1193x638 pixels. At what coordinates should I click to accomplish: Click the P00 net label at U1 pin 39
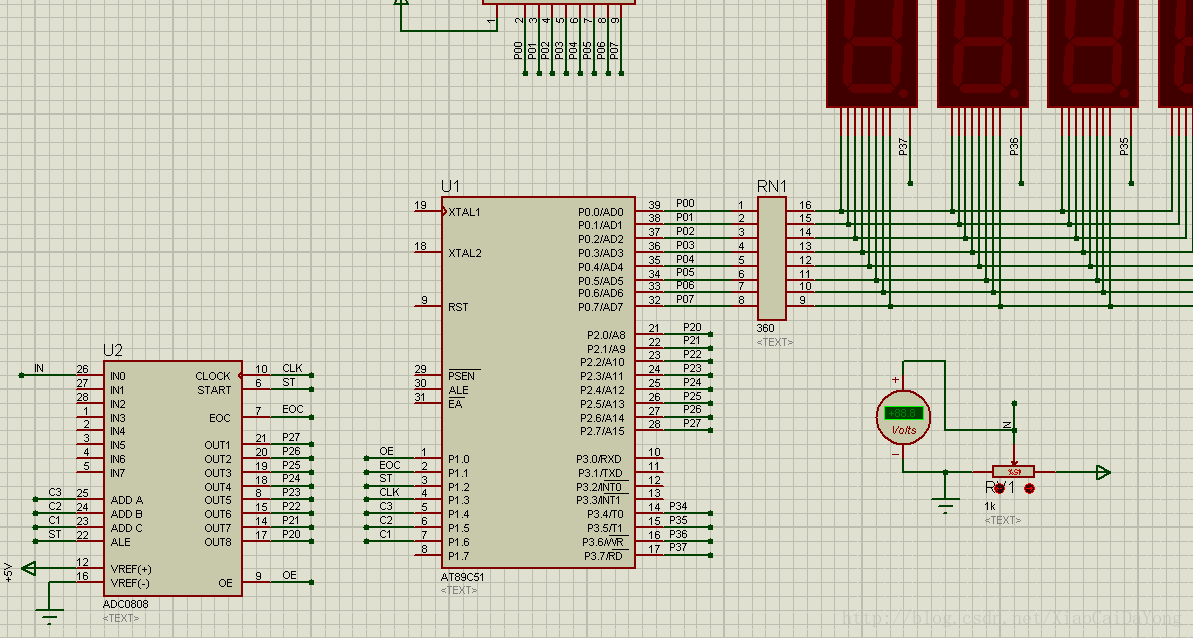686,204
